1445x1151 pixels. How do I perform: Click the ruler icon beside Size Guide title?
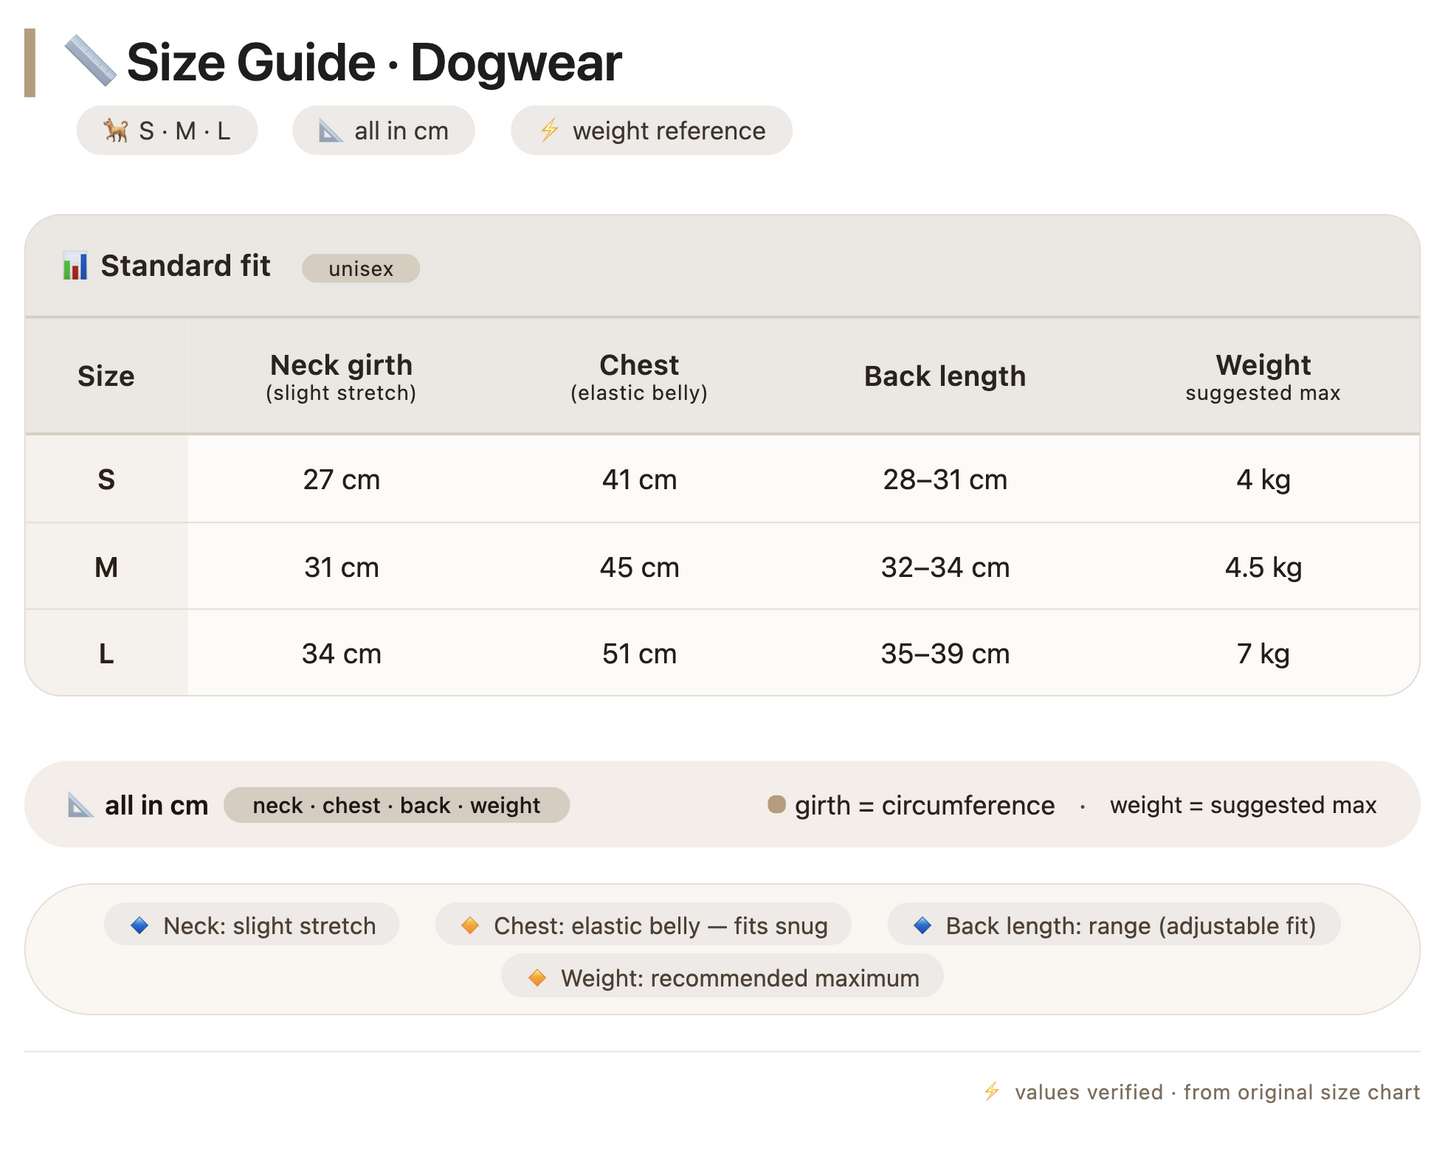(91, 61)
